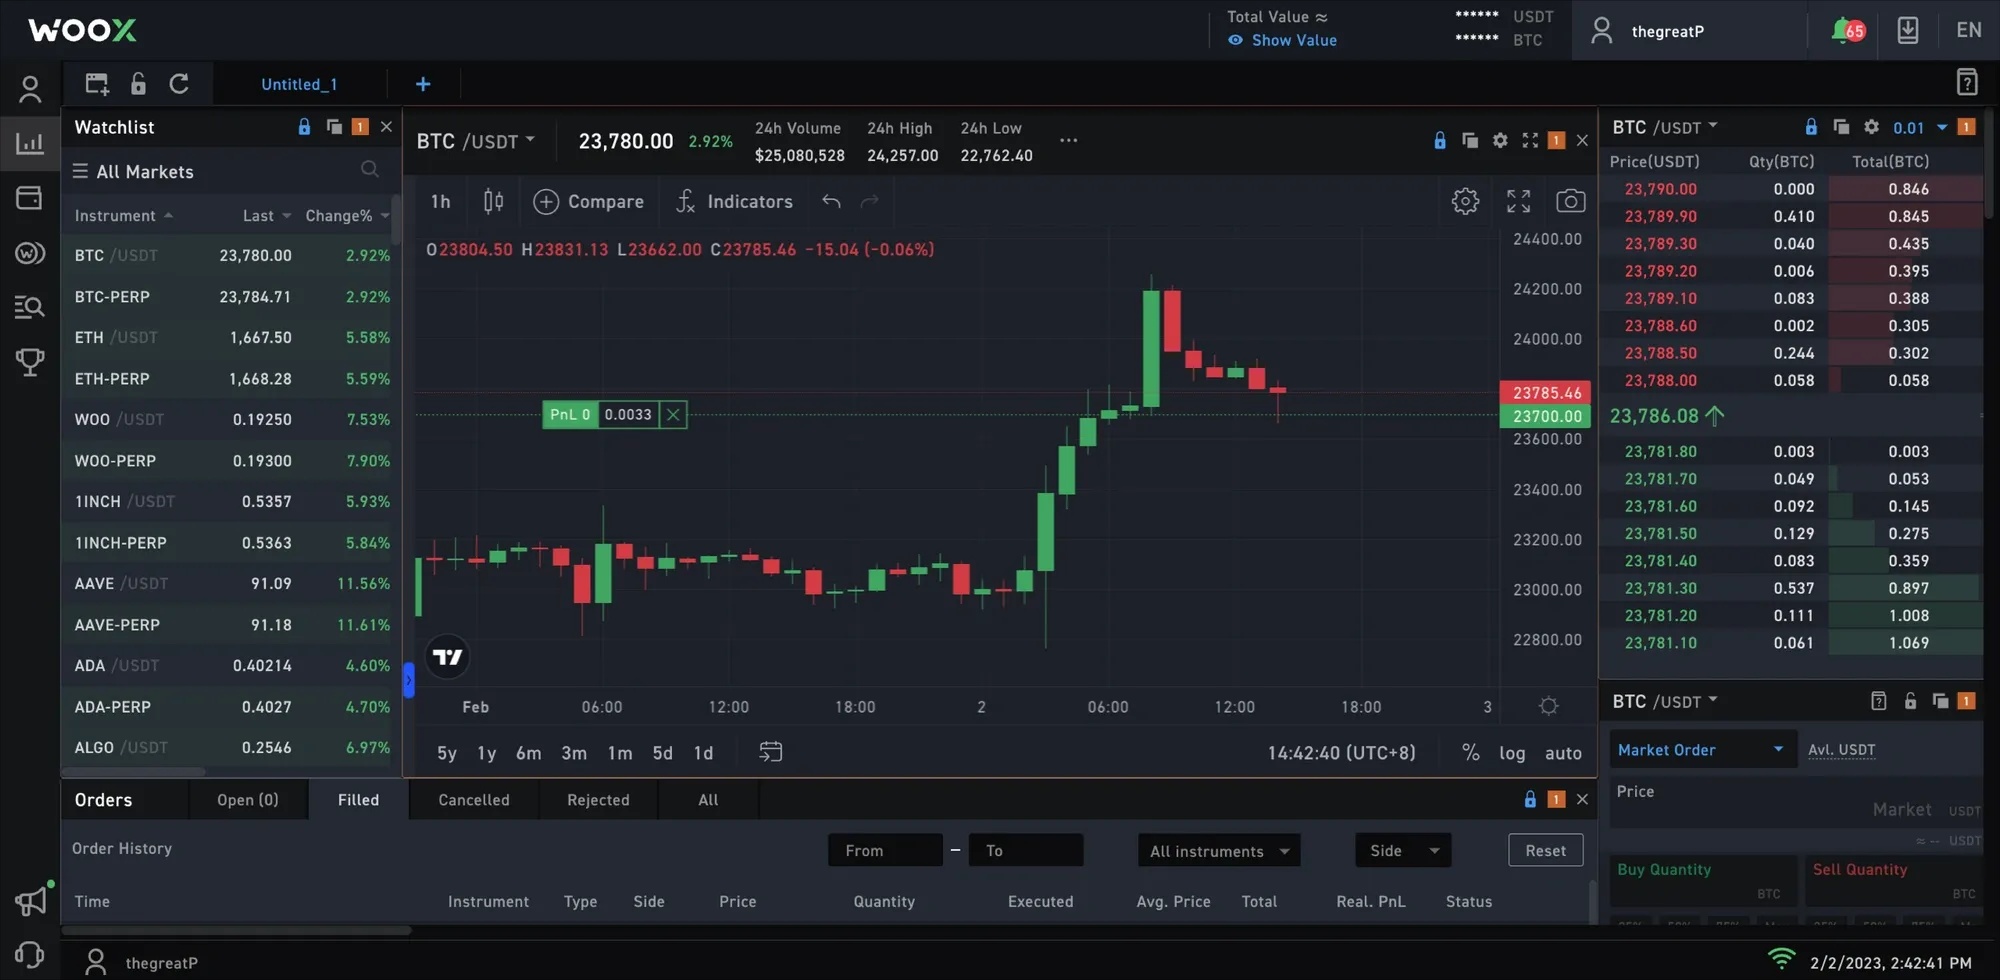Open the candlestick chart type selector
This screenshot has height=980, width=2000.
(x=493, y=202)
